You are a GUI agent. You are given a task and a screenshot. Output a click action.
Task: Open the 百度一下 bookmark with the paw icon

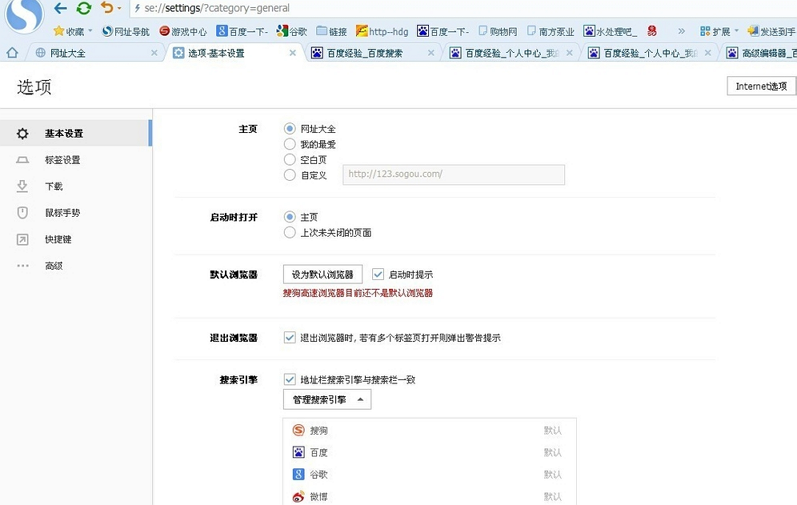click(443, 31)
